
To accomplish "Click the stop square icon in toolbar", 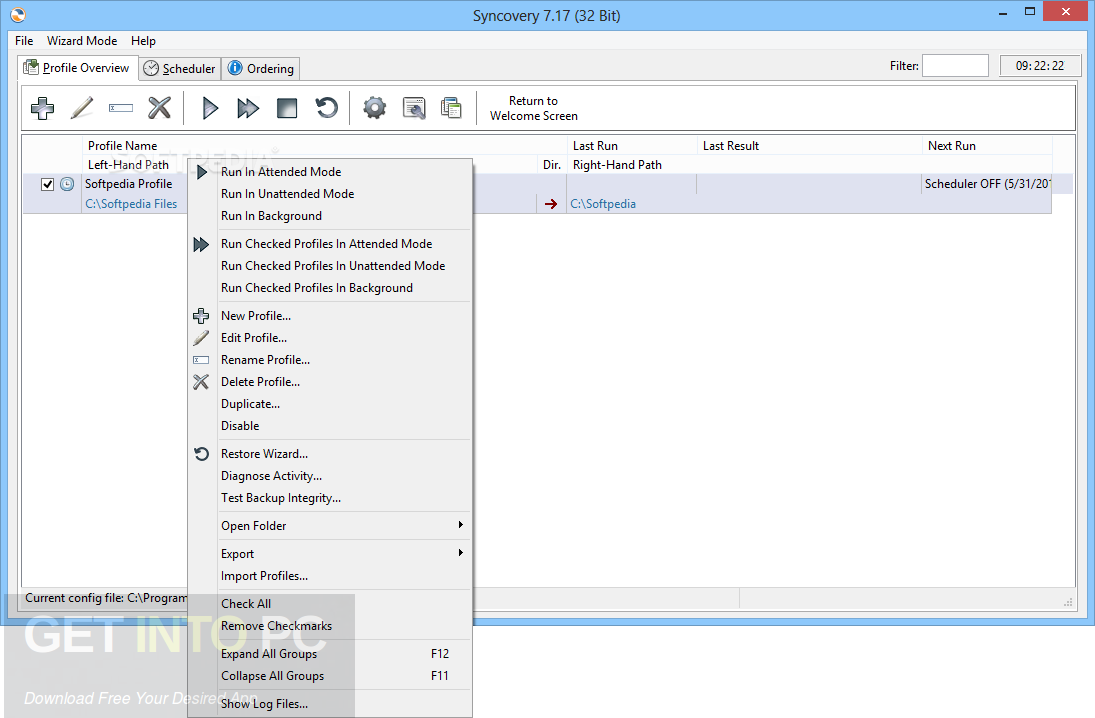I will 287,108.
